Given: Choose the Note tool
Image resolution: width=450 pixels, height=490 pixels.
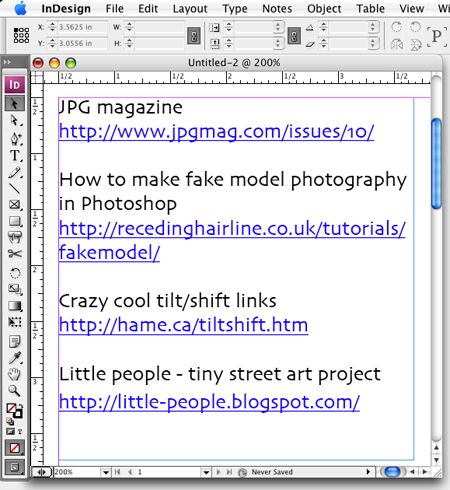Looking at the screenshot, I should [x=14, y=342].
